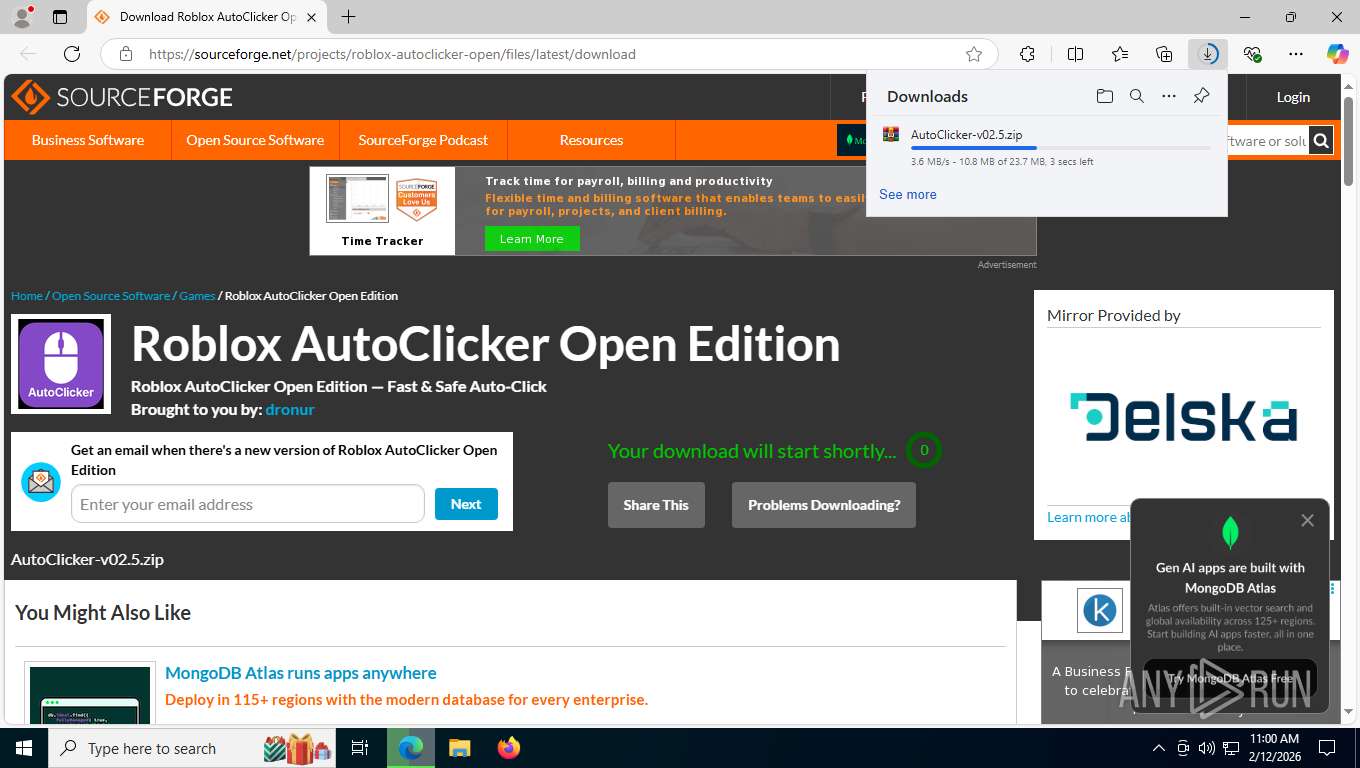This screenshot has height=768, width=1360.
Task: Open the notification center icon
Action: (1327, 748)
